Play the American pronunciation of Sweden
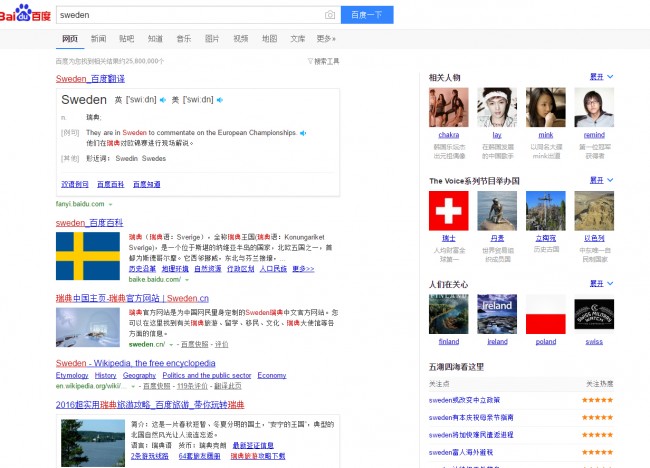 tap(220, 100)
